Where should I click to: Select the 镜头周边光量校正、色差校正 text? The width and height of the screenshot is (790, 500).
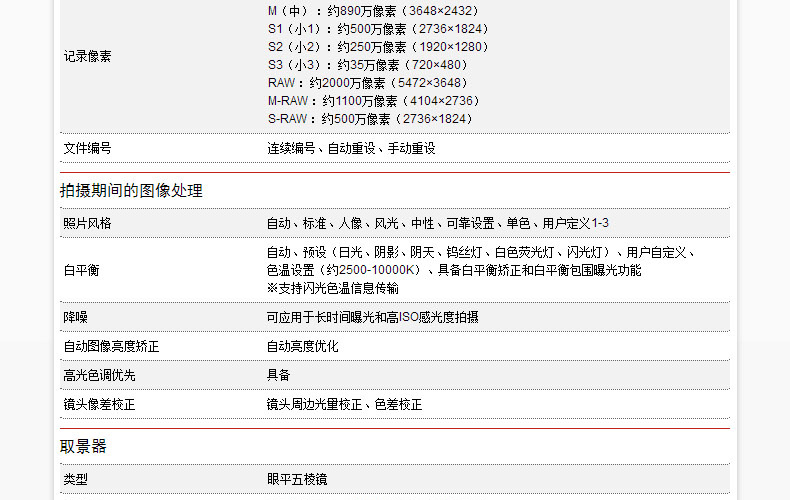[x=344, y=405]
